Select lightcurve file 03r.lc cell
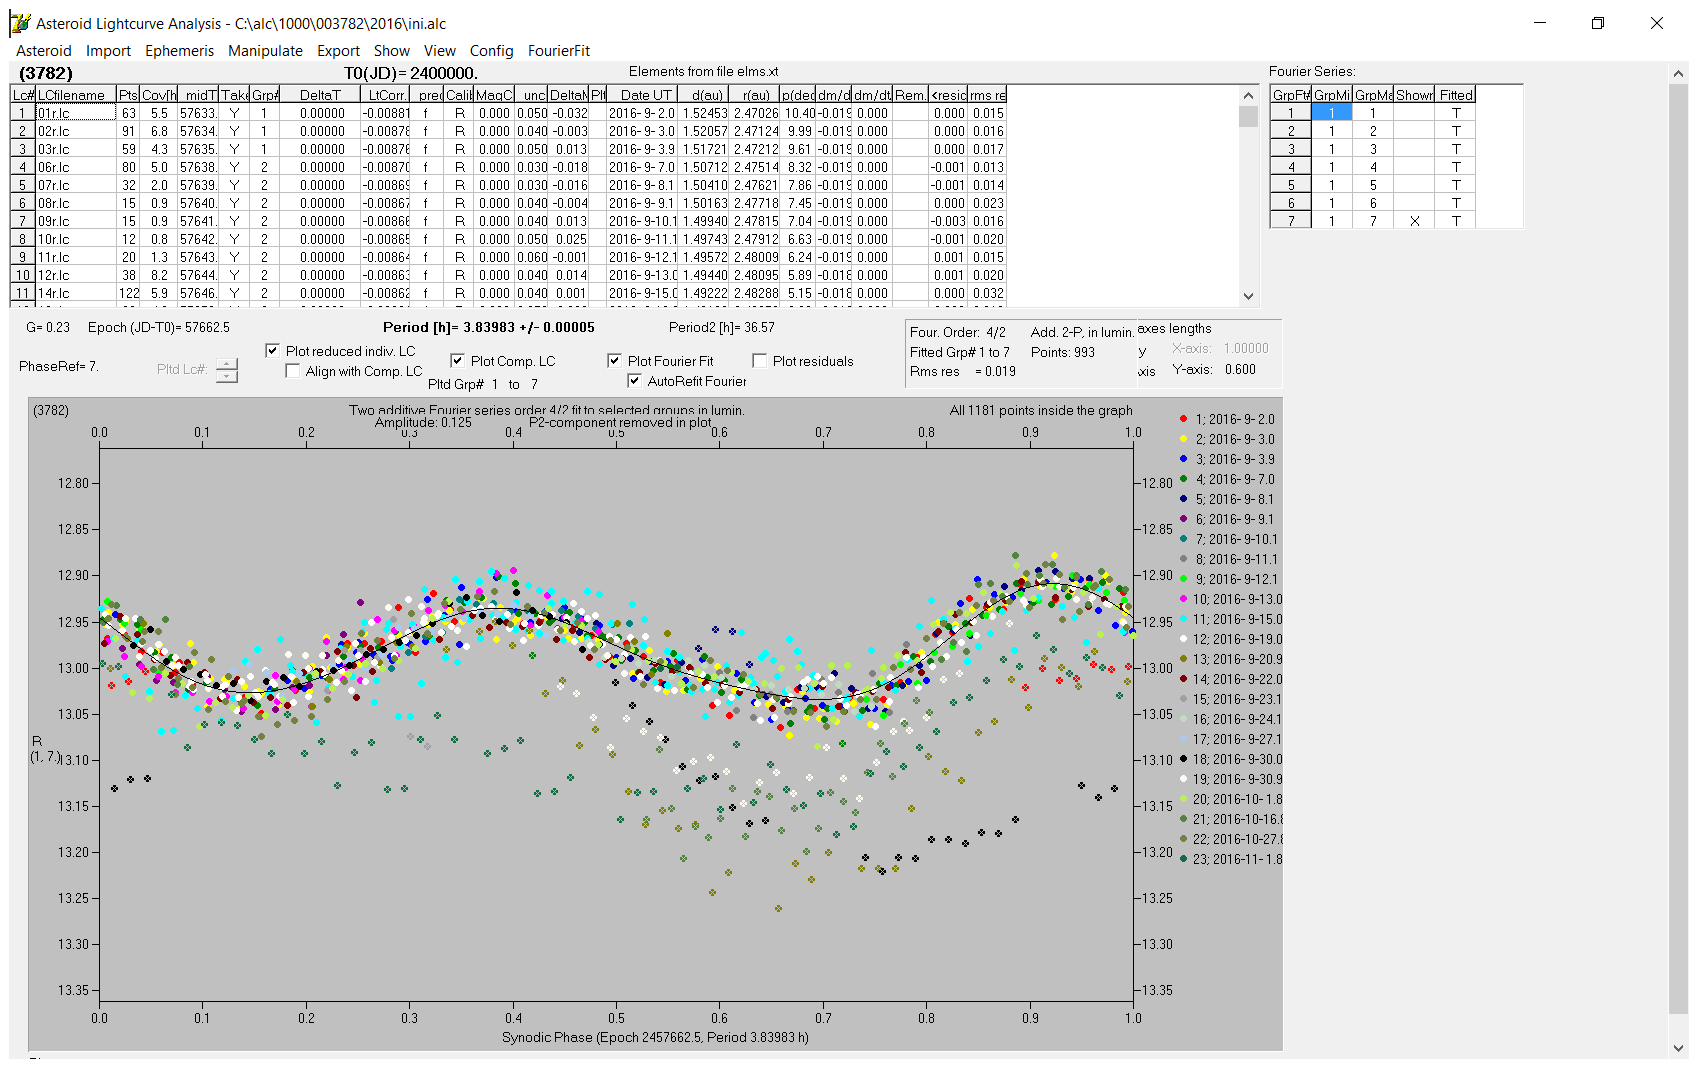This screenshot has height=1068, width=1698. pyautogui.click(x=76, y=149)
